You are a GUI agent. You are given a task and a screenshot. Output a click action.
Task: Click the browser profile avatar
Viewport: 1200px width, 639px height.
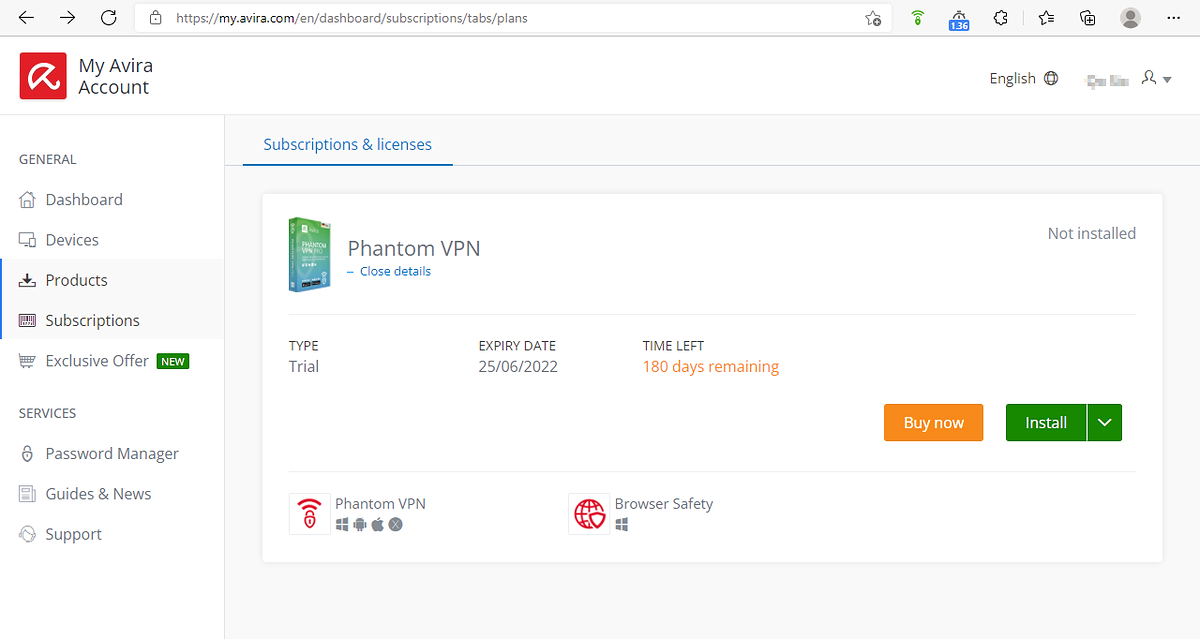(1131, 18)
